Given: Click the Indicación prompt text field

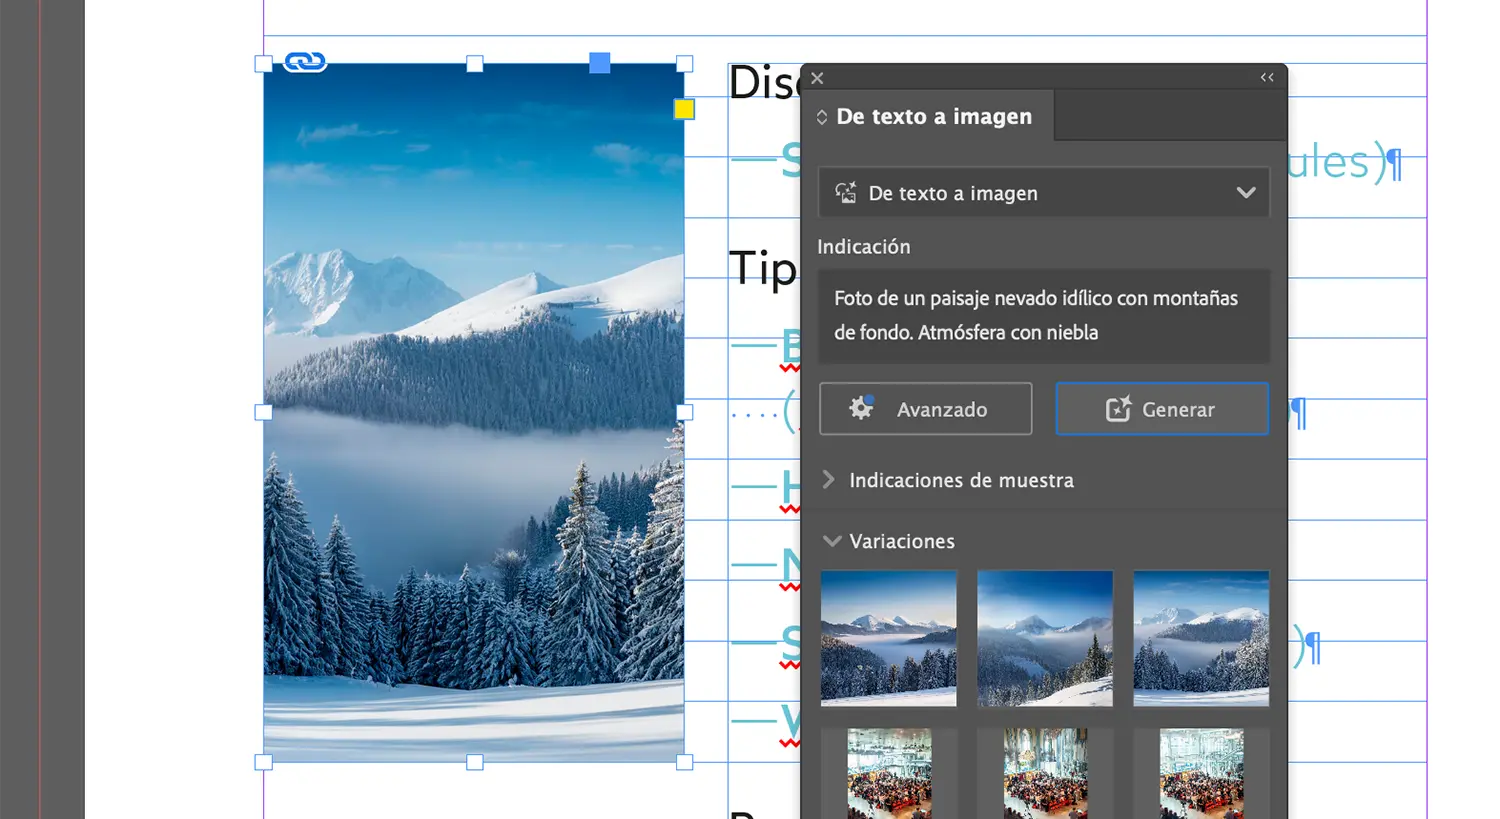Looking at the screenshot, I should point(1044,315).
